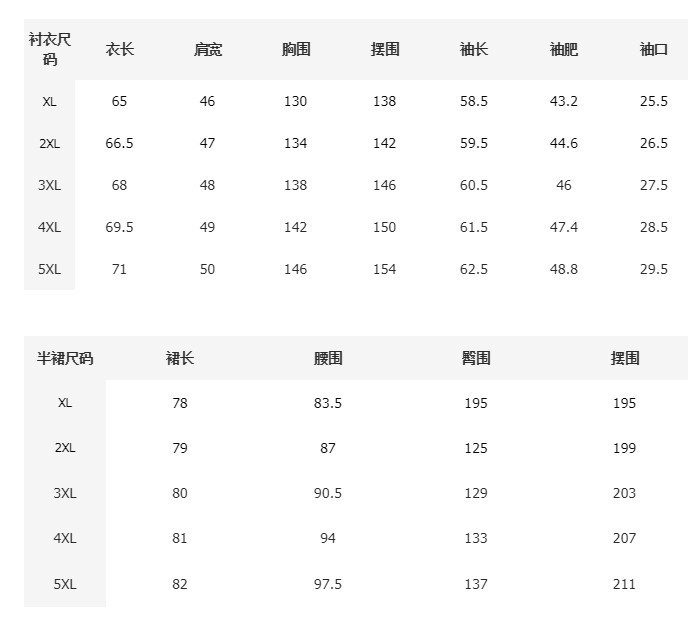This screenshot has width=688, height=627.
Task: Select the 29.5 cuff value for 5XL
Action: tap(654, 269)
